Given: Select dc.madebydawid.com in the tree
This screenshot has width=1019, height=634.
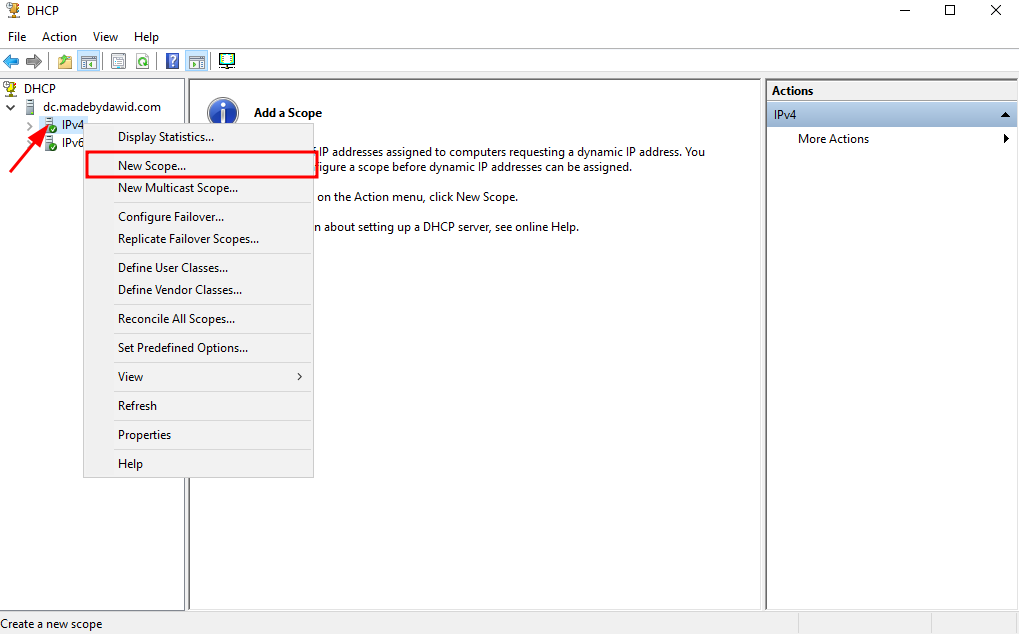Looking at the screenshot, I should tap(102, 107).
